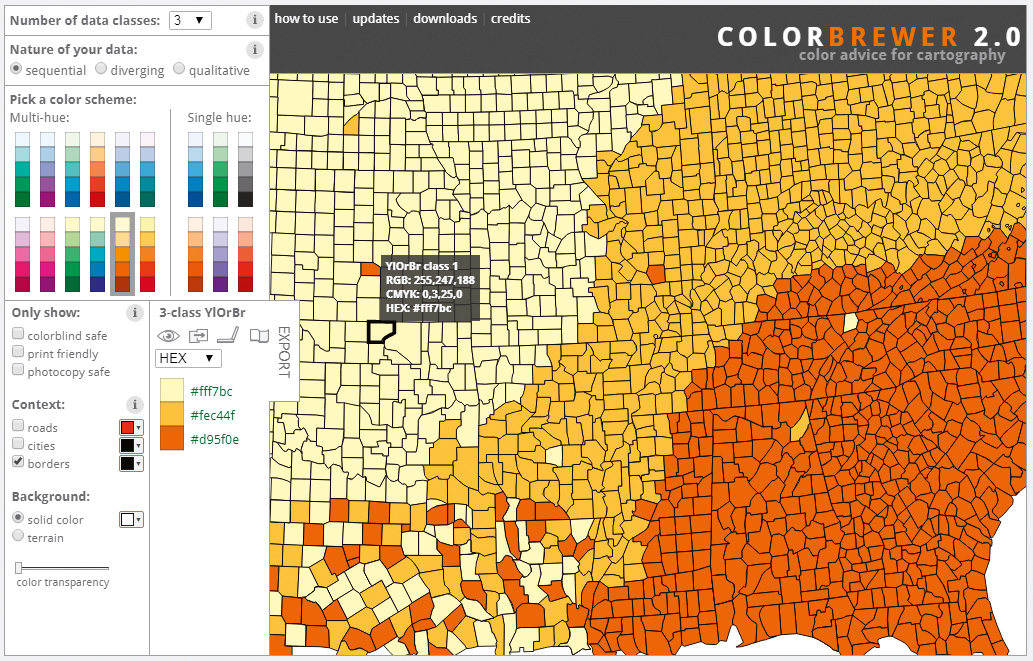Select the diverging radio button
The height and width of the screenshot is (661, 1033).
click(x=101, y=69)
